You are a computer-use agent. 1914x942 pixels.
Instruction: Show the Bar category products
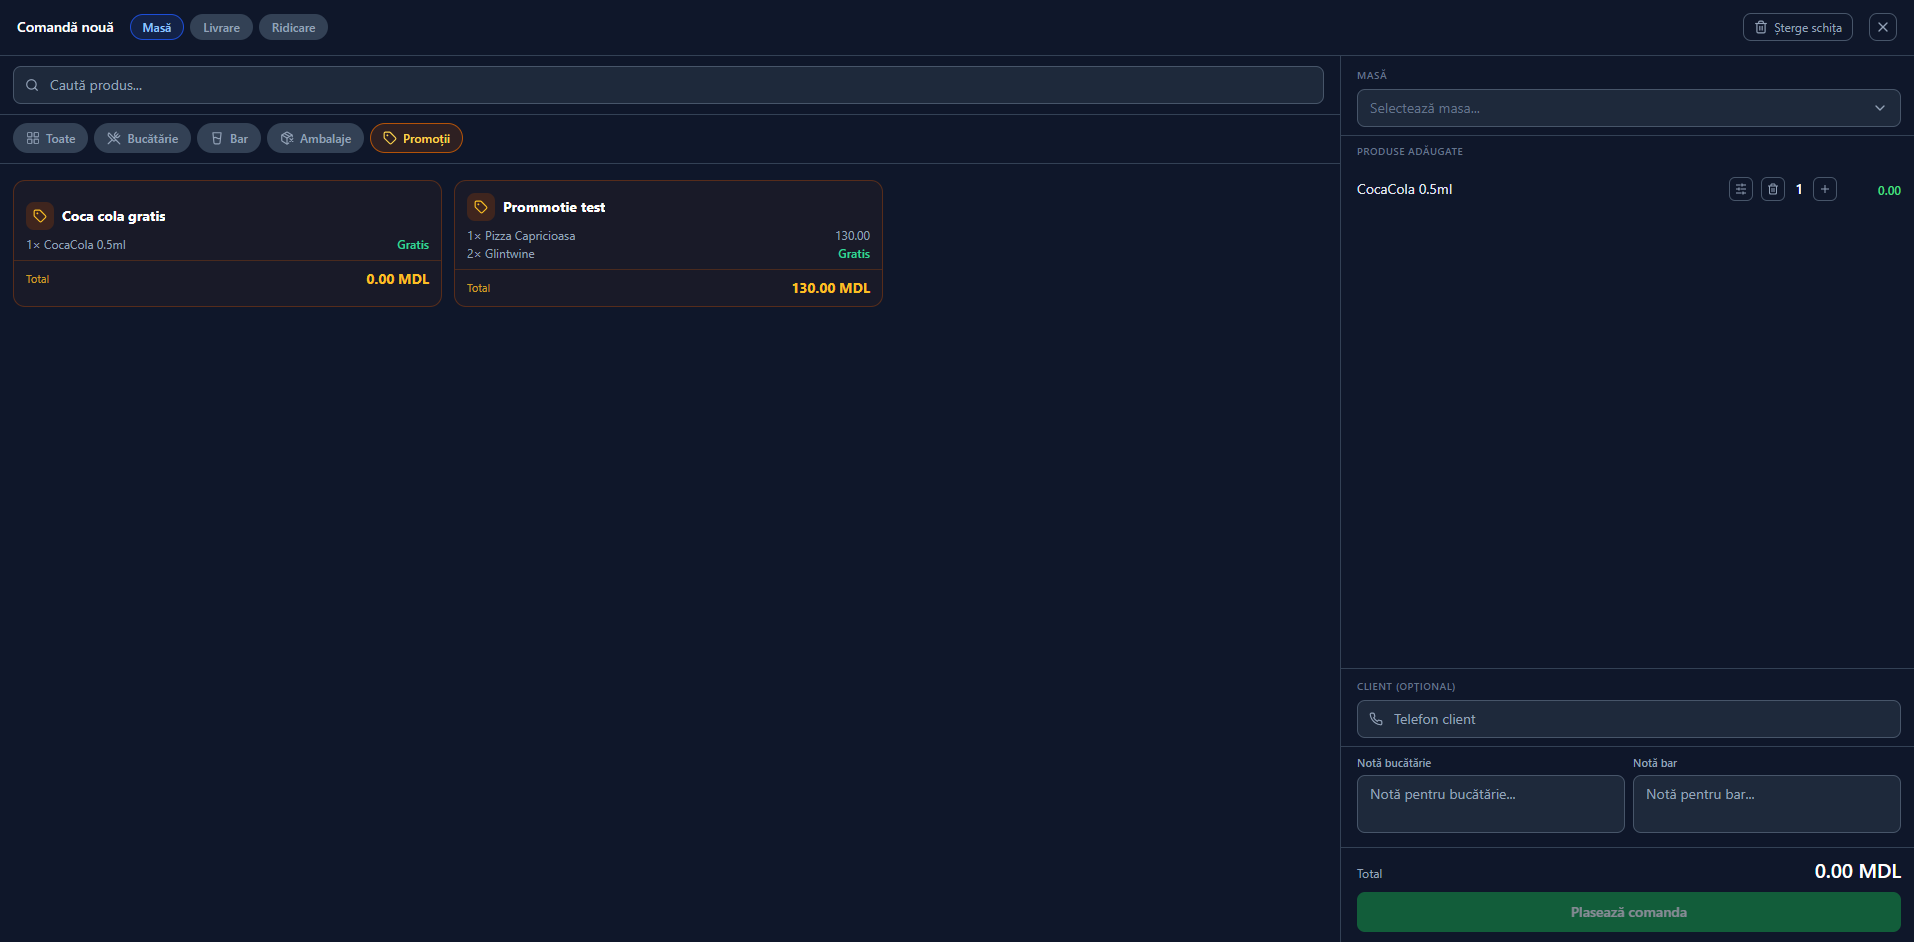pos(229,138)
